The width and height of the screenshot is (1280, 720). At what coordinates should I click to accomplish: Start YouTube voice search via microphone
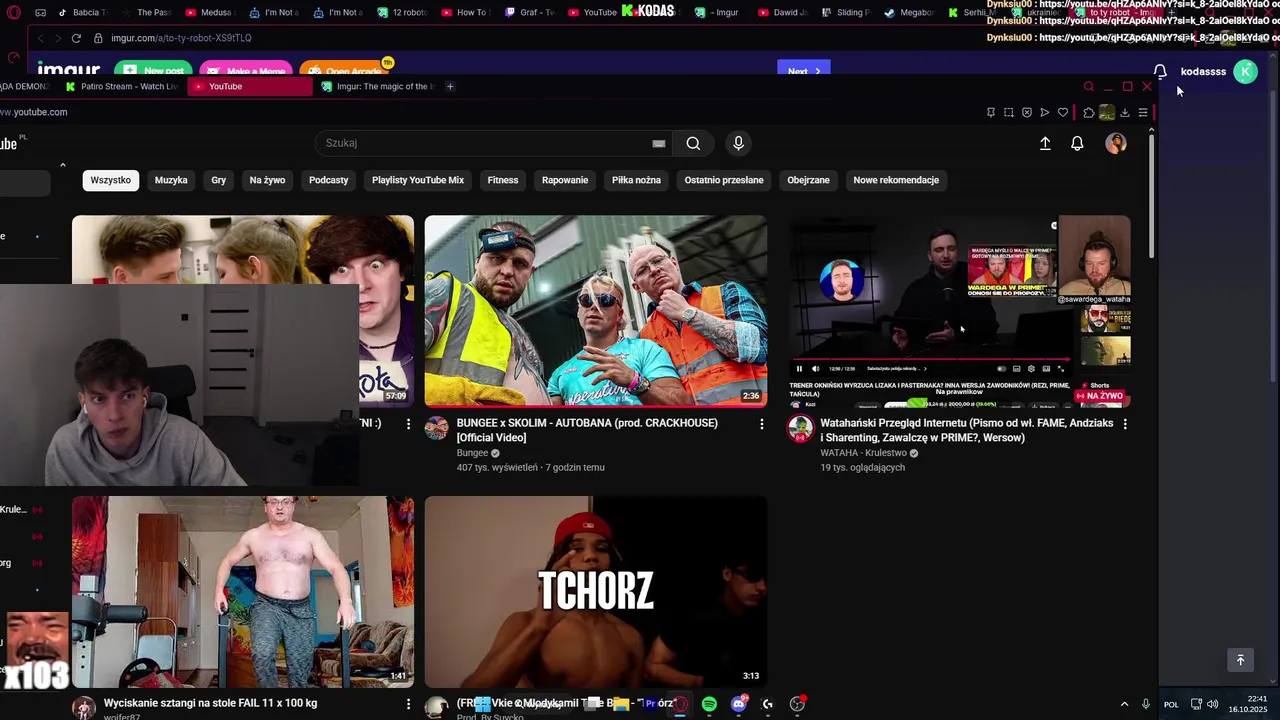[x=738, y=143]
